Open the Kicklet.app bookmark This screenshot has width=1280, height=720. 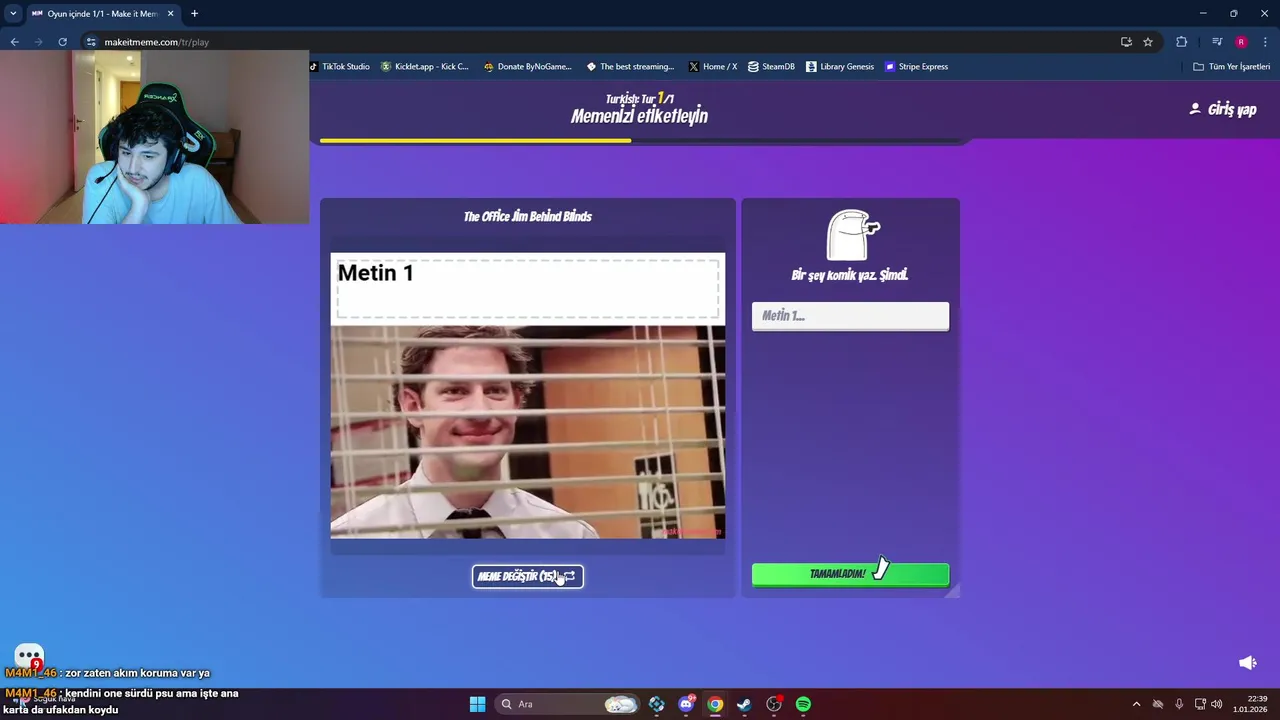425,67
